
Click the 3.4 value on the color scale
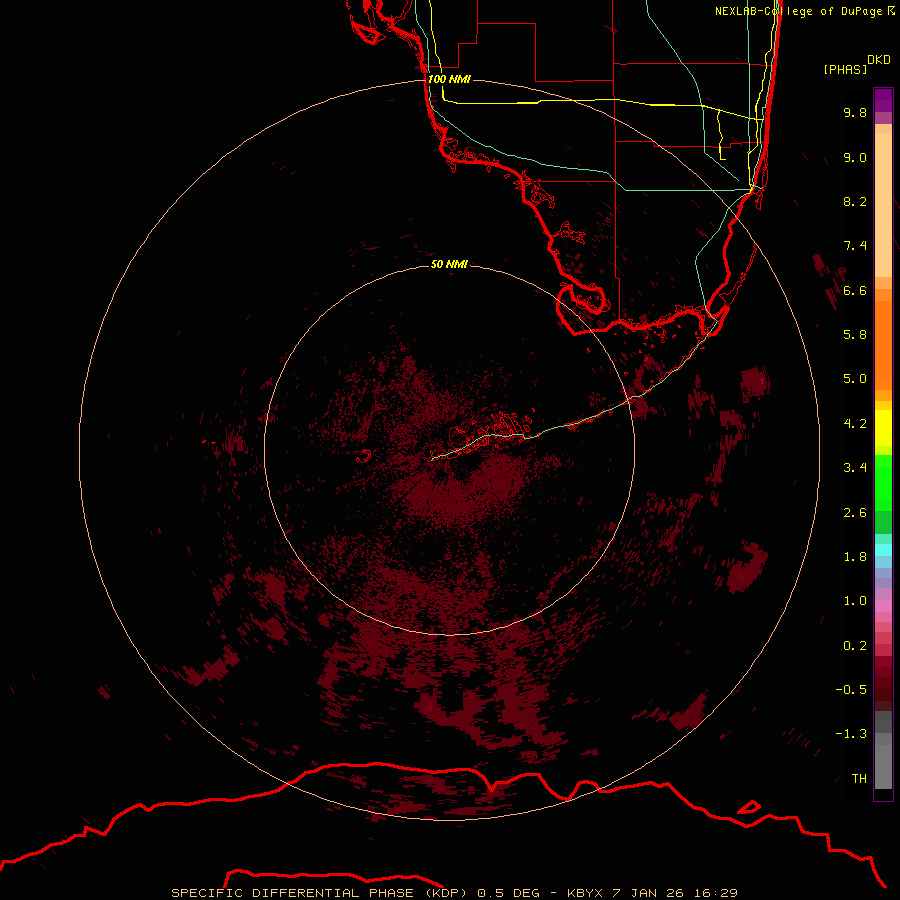(x=855, y=468)
